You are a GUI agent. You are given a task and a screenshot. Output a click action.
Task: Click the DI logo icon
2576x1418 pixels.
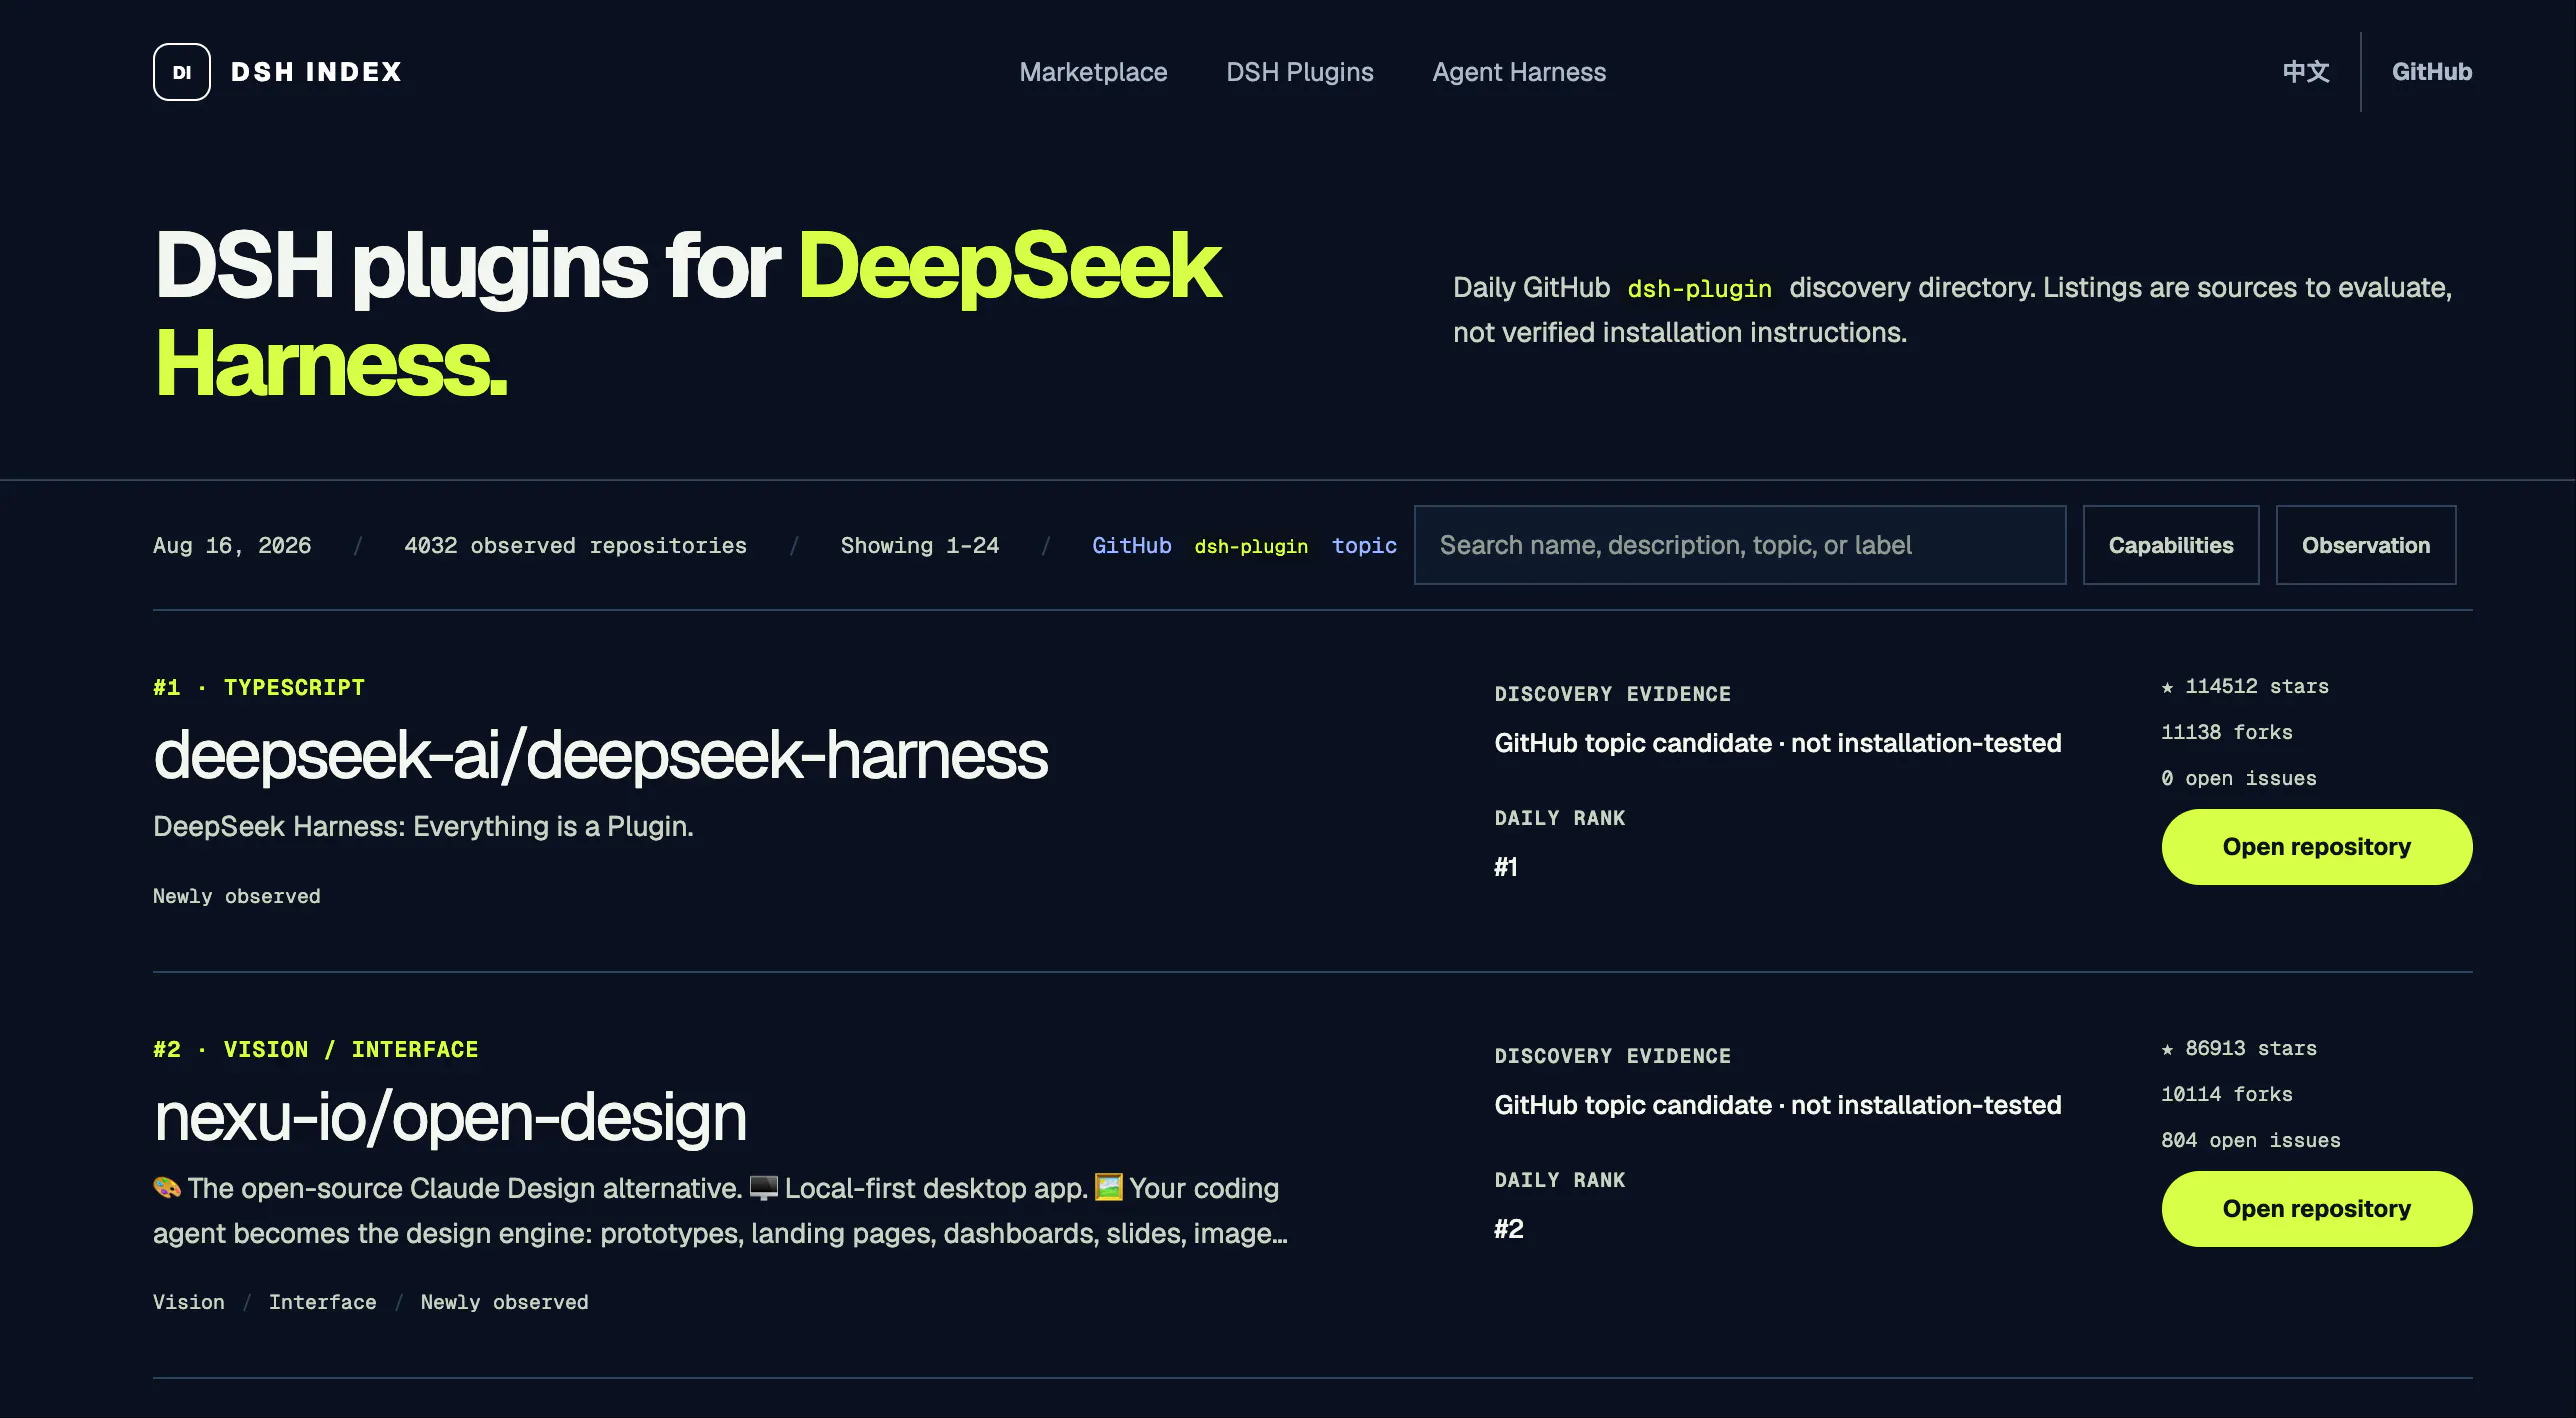(181, 72)
